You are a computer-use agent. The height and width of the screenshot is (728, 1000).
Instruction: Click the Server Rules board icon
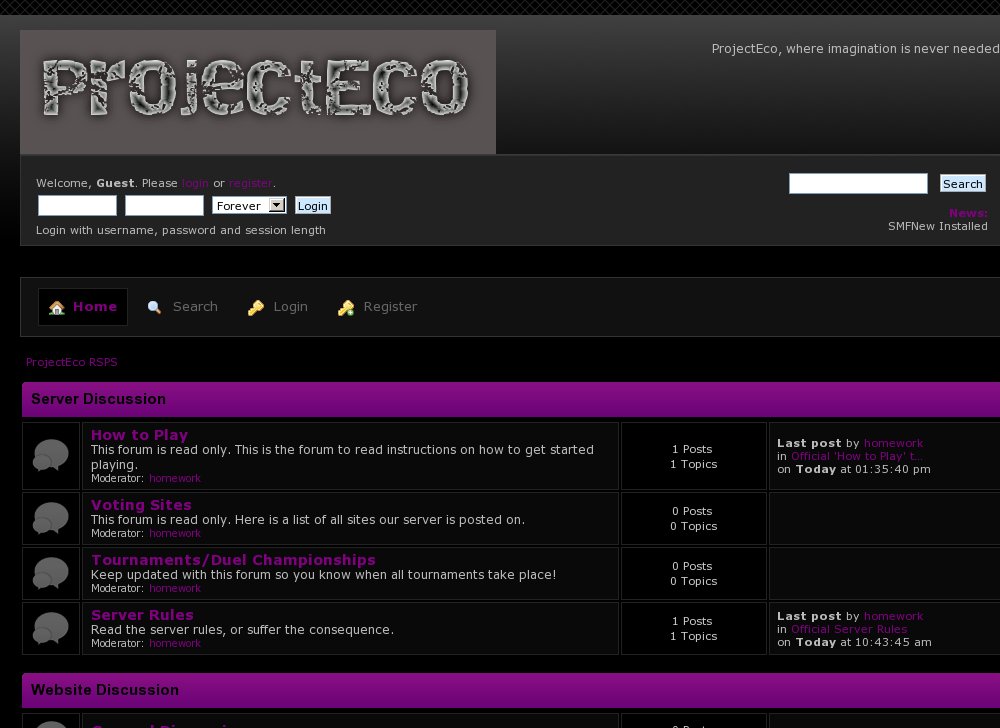click(x=50, y=627)
